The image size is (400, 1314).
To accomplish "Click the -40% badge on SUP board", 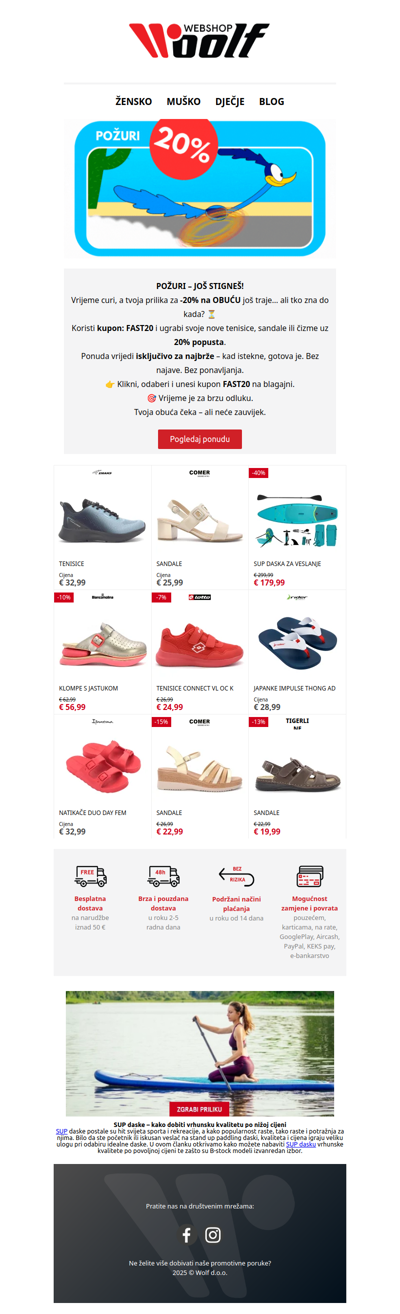I will coord(258,472).
